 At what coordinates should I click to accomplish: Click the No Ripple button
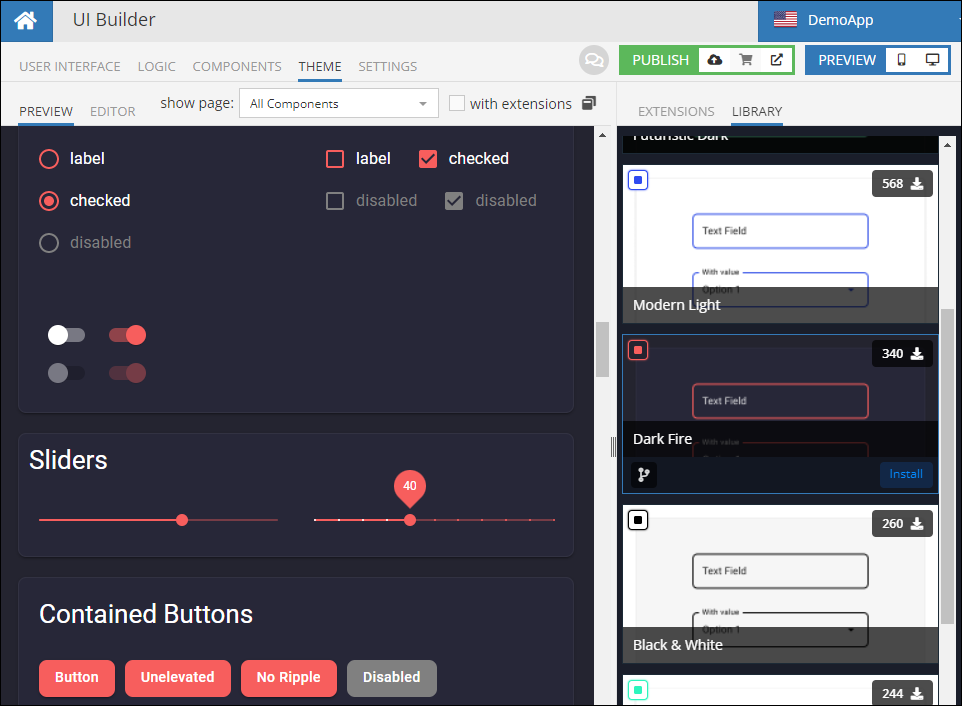[x=289, y=677]
